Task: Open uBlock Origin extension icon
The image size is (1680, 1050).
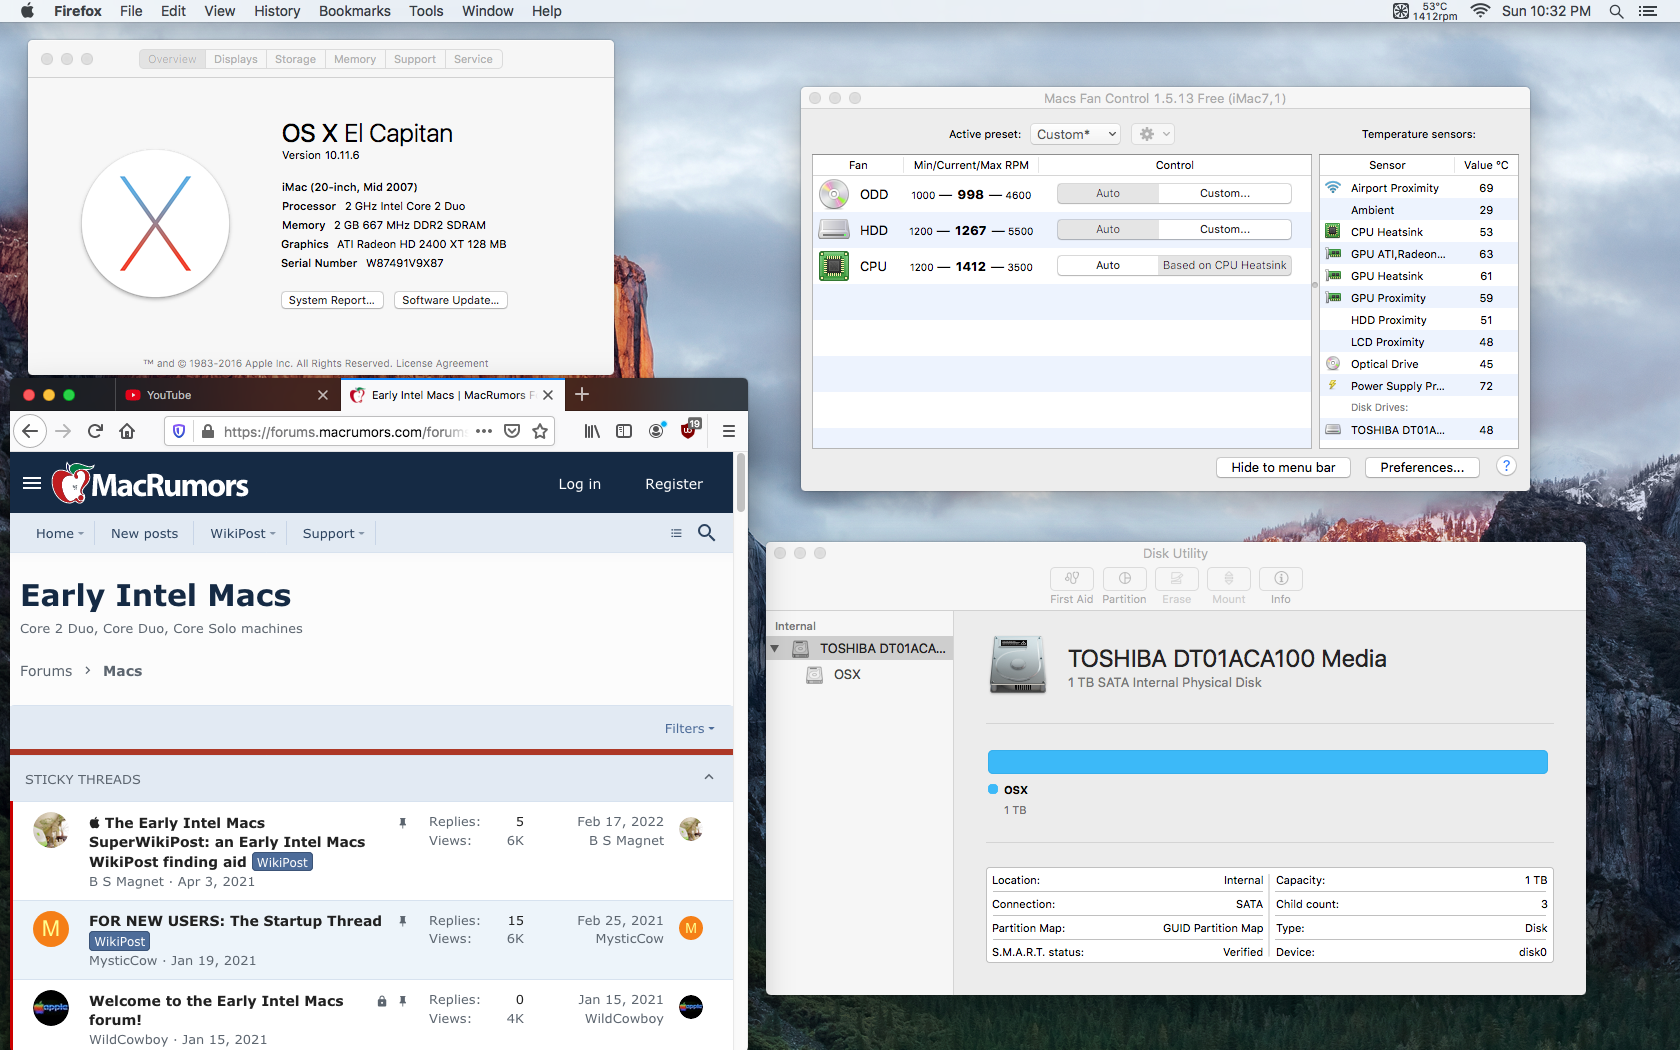Action: point(689,430)
